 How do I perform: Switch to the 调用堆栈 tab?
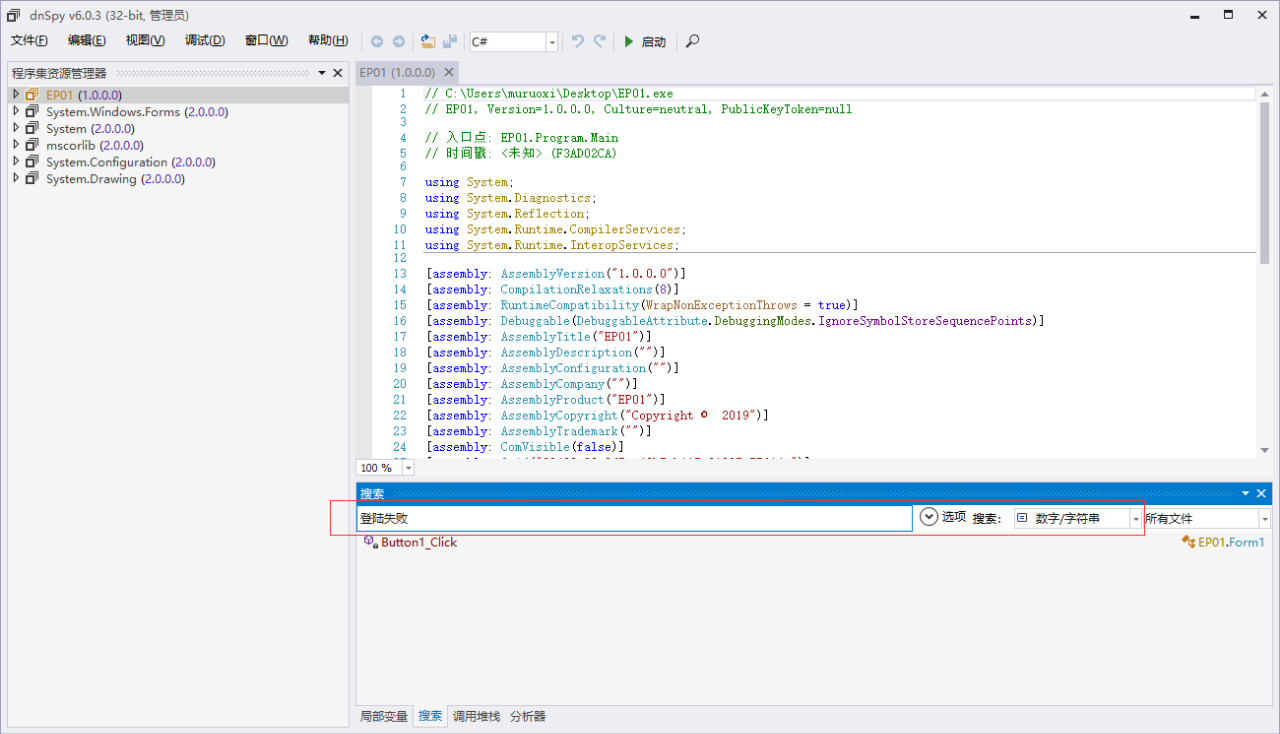coord(476,716)
